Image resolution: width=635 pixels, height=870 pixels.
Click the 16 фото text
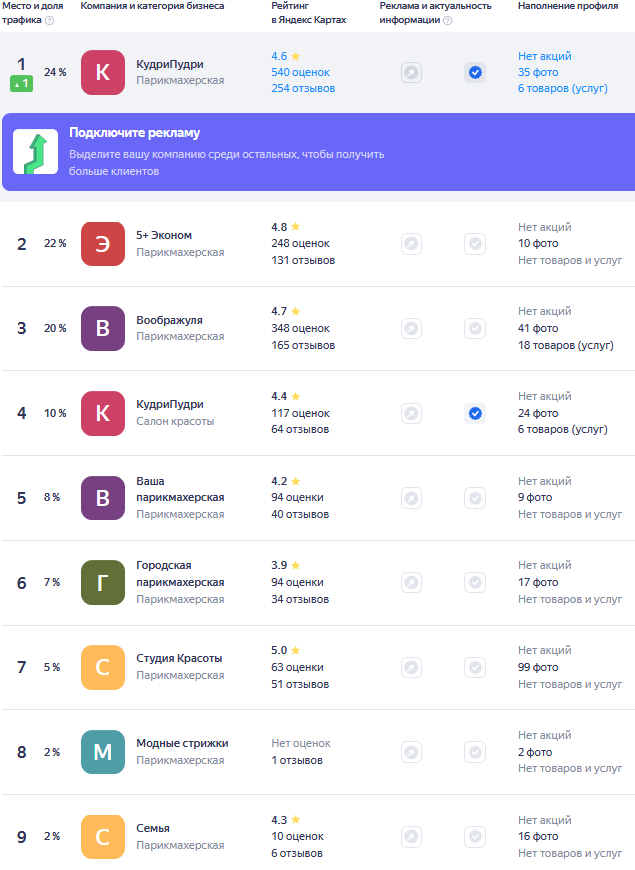click(538, 837)
